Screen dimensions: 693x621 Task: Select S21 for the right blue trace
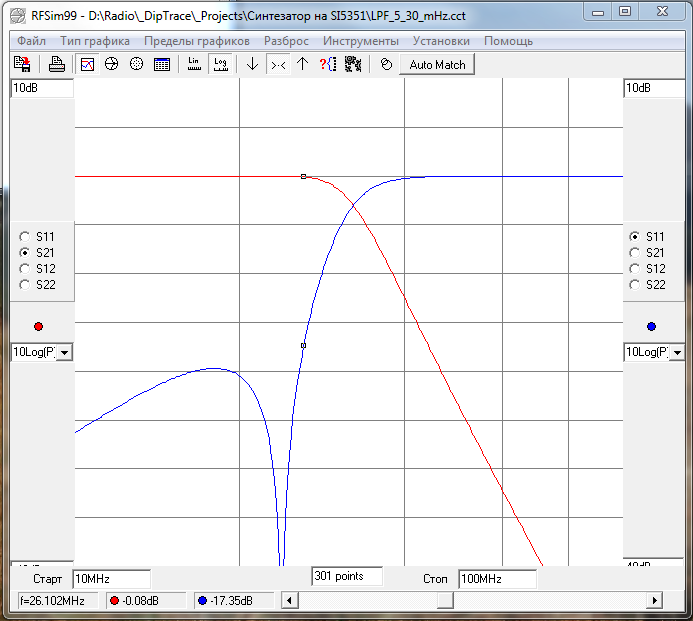(x=635, y=253)
